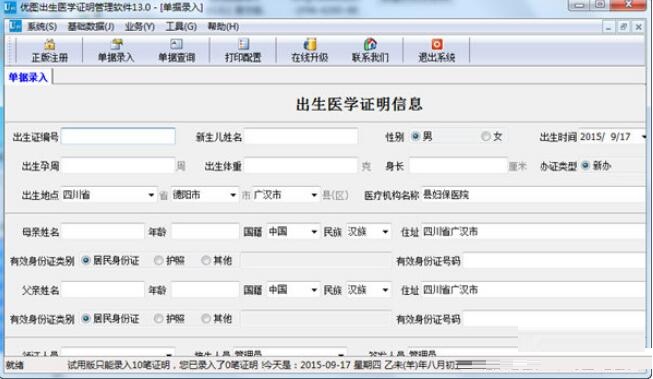Click the mother's 有效身份证号码 field
This screenshot has width=653, height=379.
(554, 261)
